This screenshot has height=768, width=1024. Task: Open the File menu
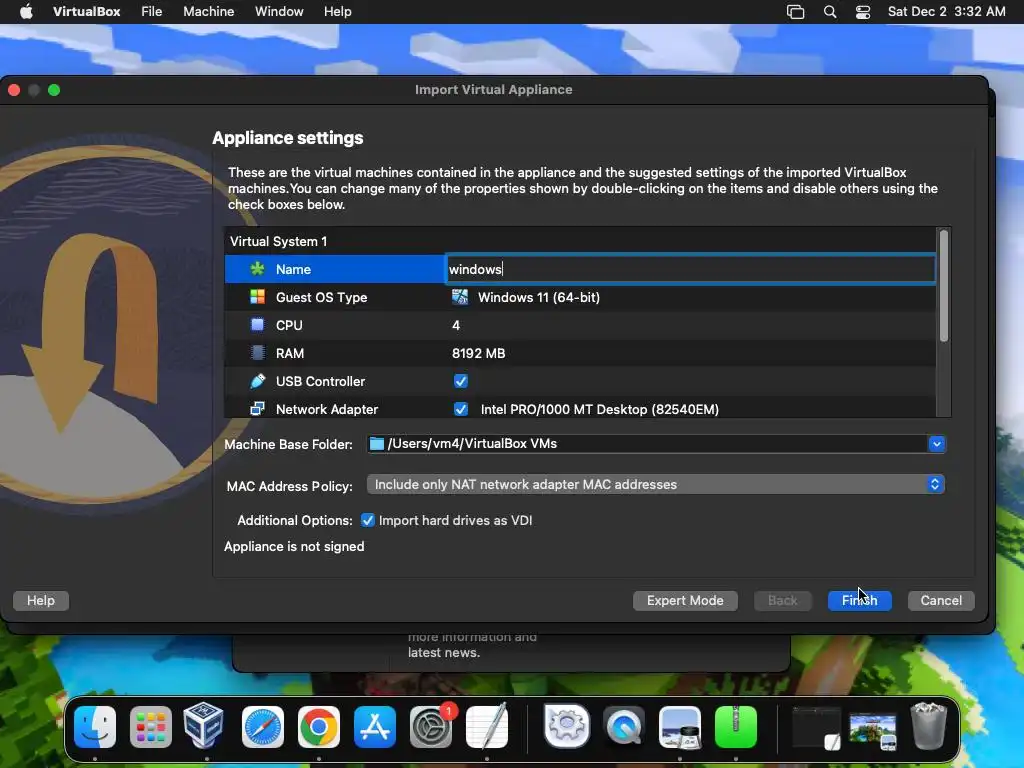pyautogui.click(x=152, y=12)
